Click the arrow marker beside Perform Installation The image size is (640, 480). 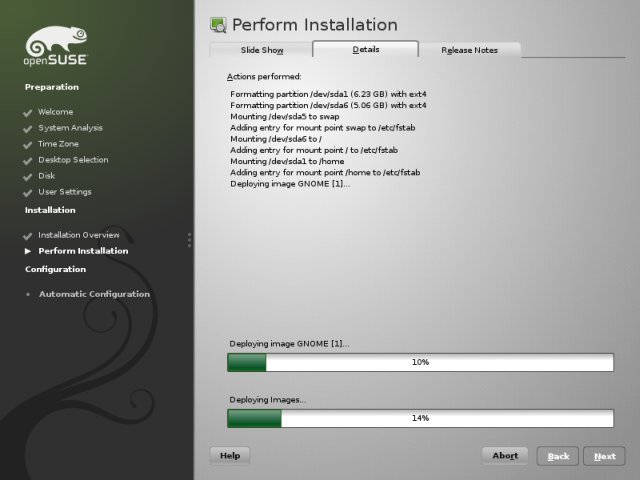[x=28, y=251]
